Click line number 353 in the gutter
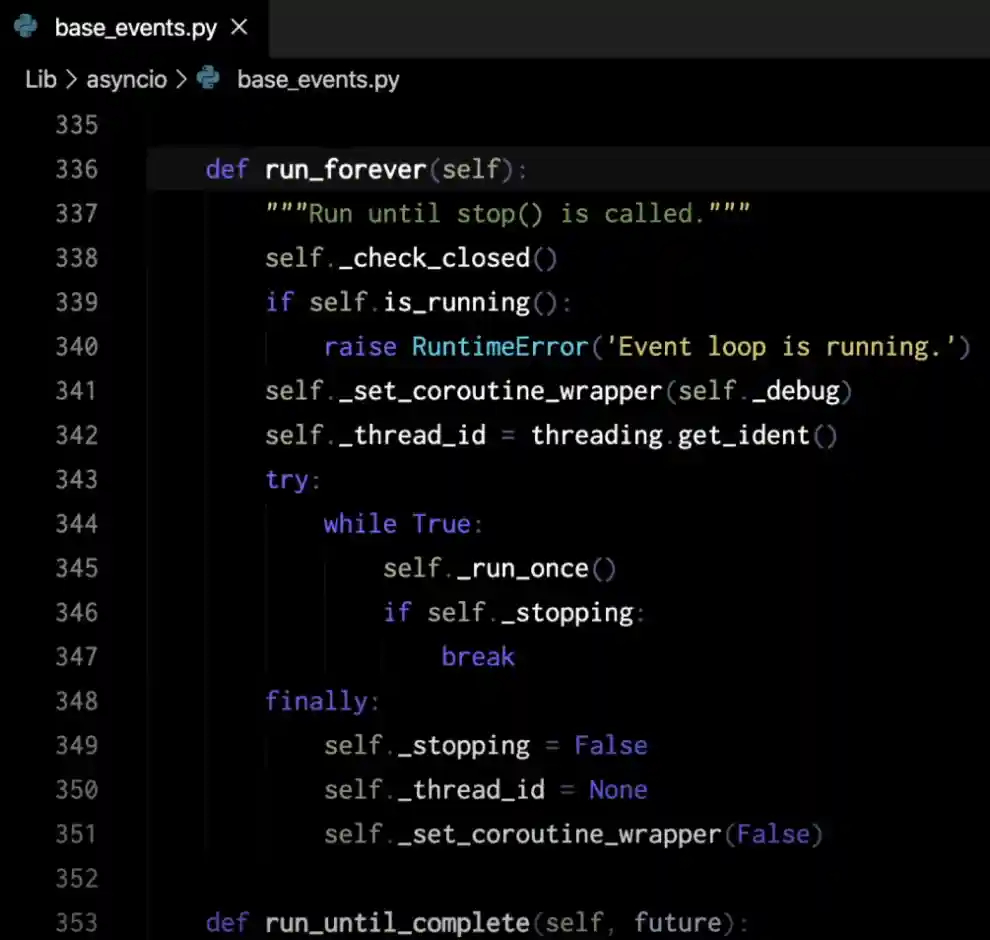This screenshot has width=990, height=940. click(x=76, y=923)
